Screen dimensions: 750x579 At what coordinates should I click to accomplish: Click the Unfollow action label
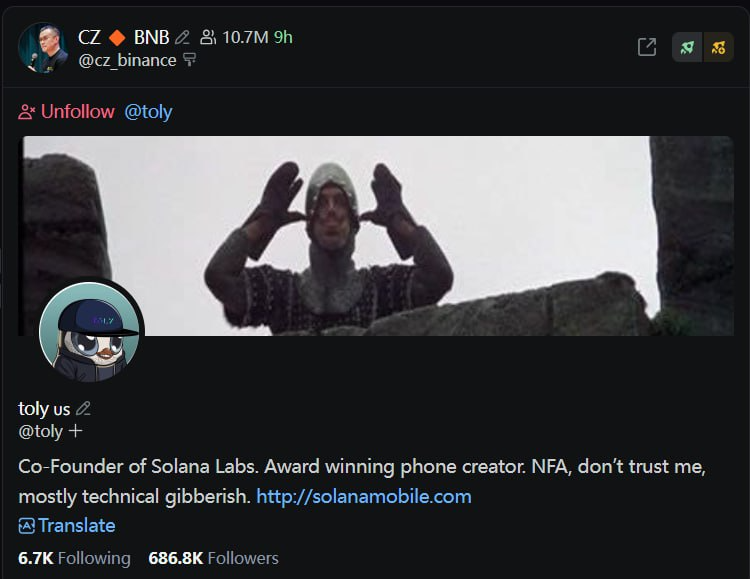pyautogui.click(x=77, y=112)
